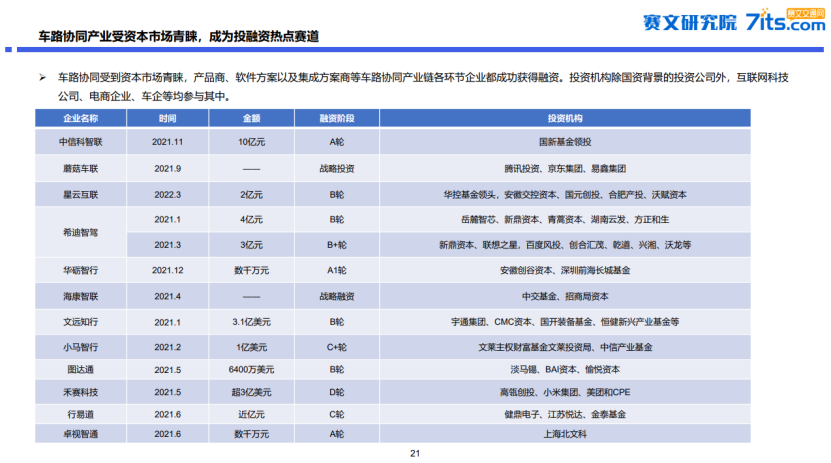This screenshot has height=463, width=831.
Task: Click the investors cell 中交基金、招商局资本
Action: pyautogui.click(x=565, y=296)
